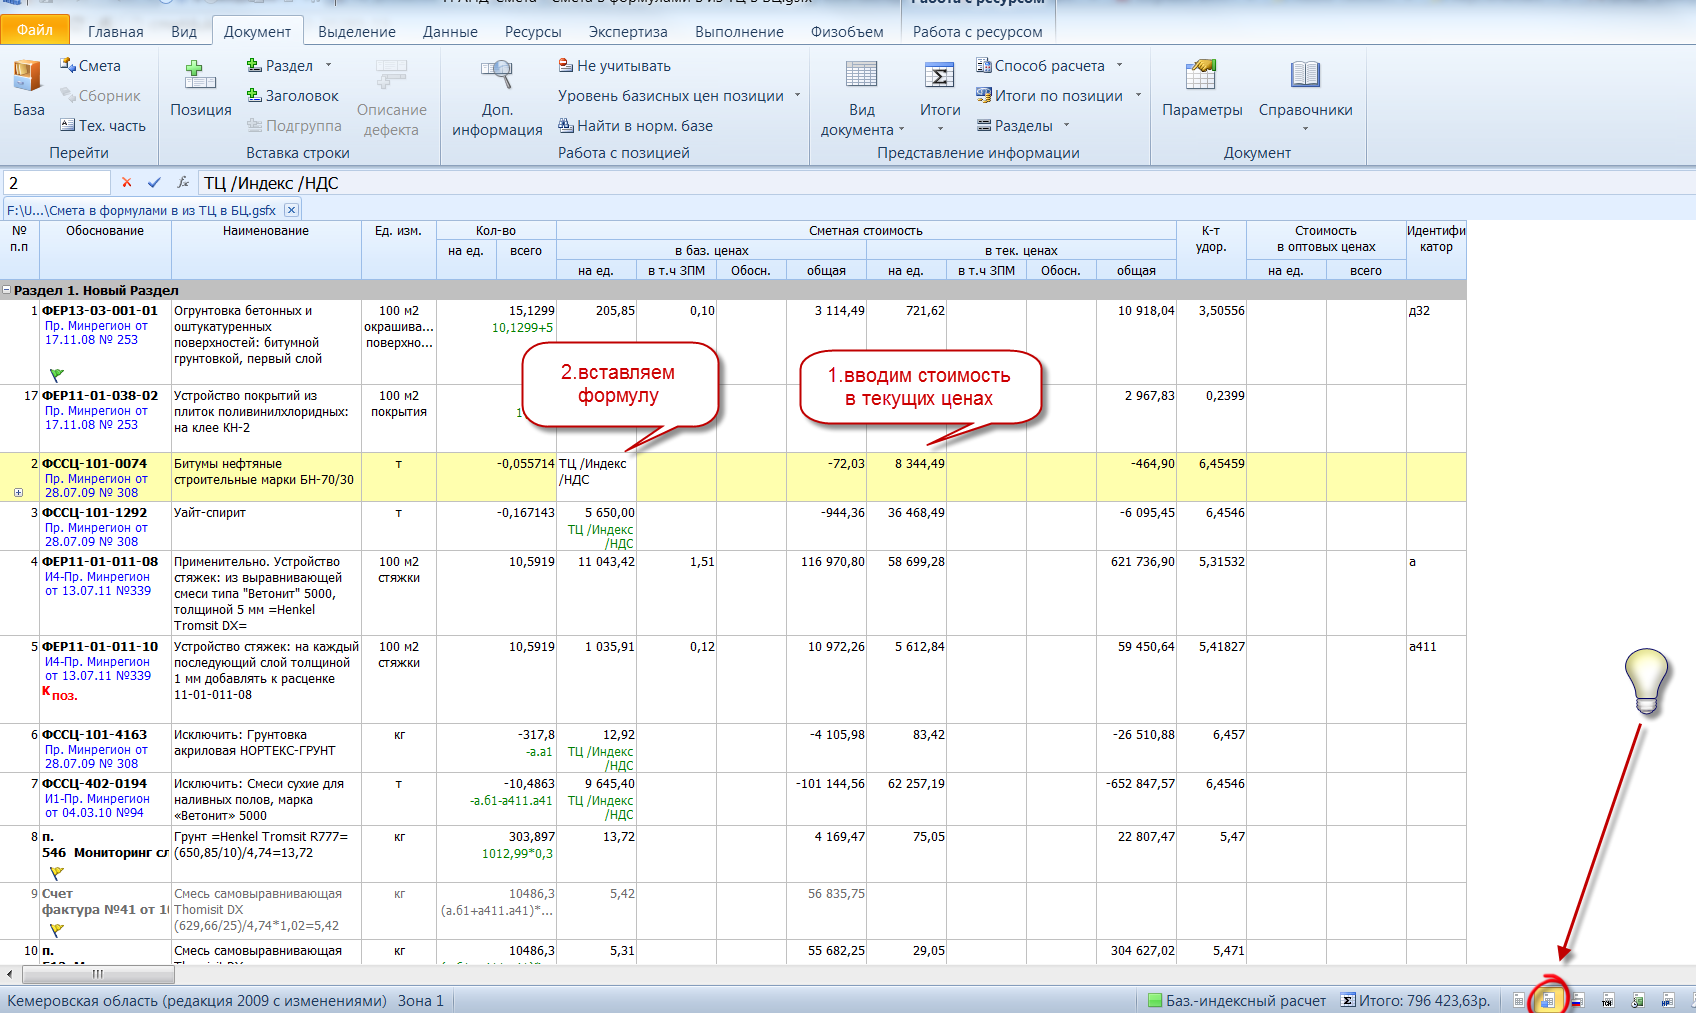Image resolution: width=1696 pixels, height=1013 pixels.
Task: Toggle the Не учитывать option
Action: 614,66
